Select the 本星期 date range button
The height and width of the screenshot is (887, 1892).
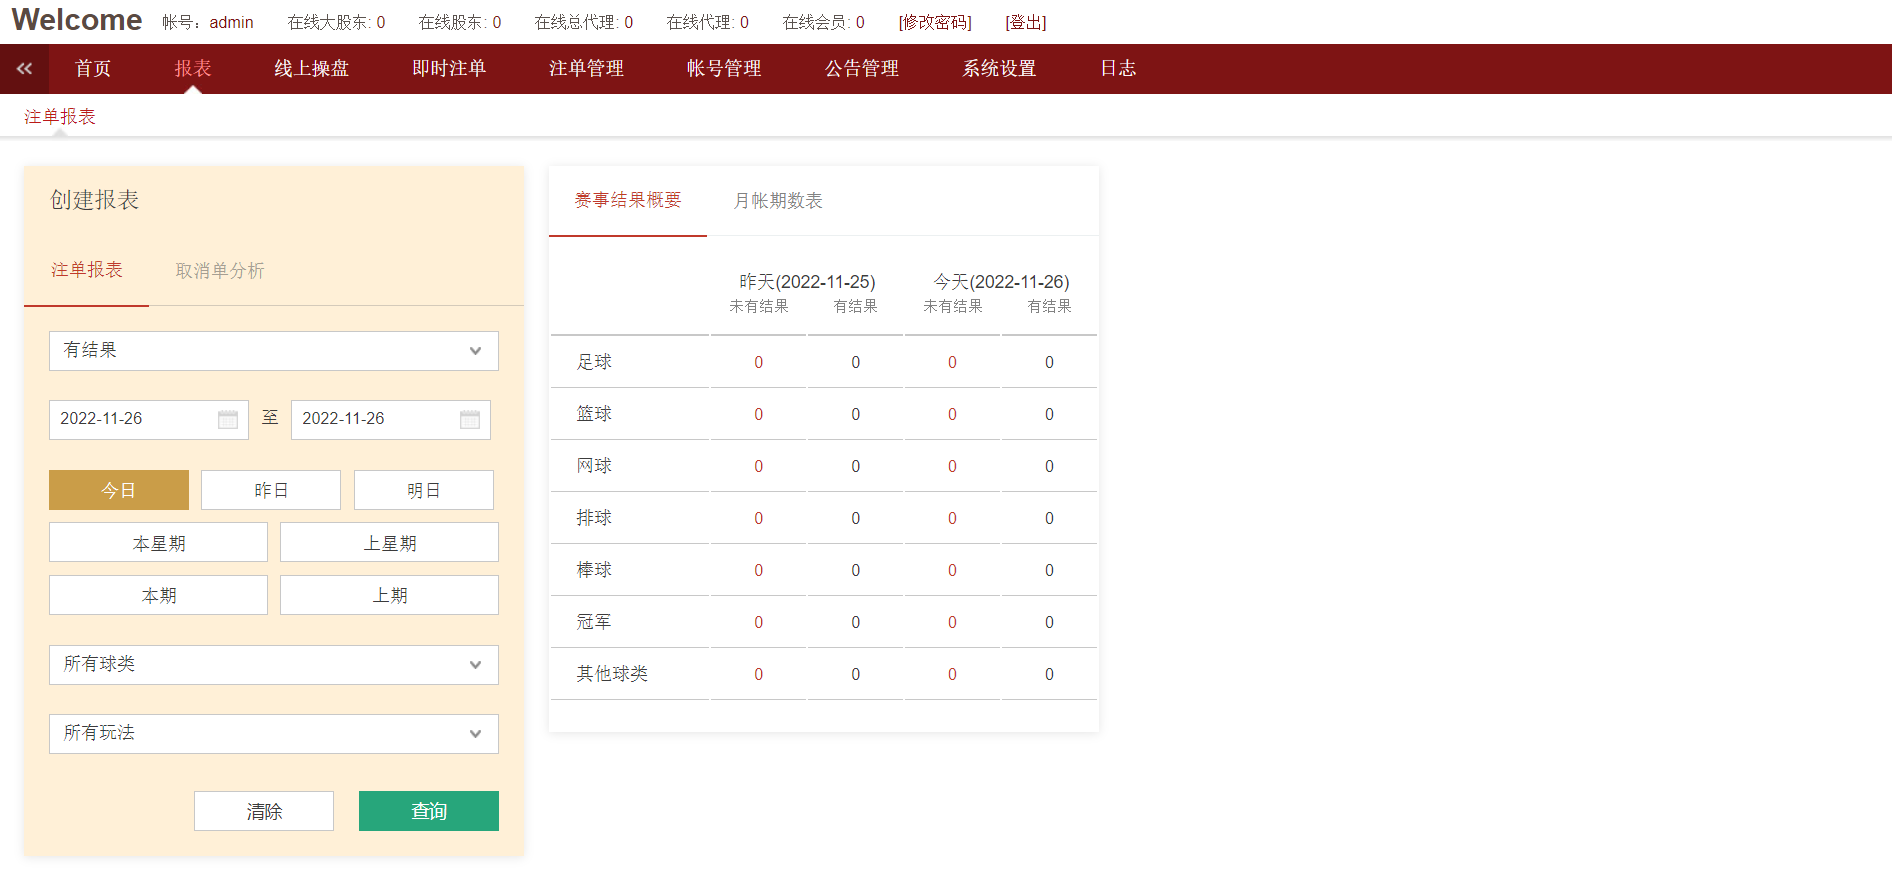(x=158, y=543)
